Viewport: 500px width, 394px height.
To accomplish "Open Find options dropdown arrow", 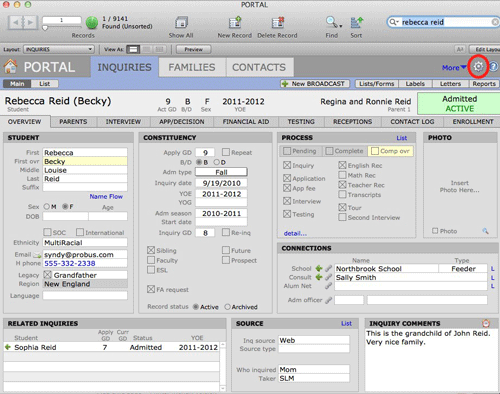I will click(341, 26).
